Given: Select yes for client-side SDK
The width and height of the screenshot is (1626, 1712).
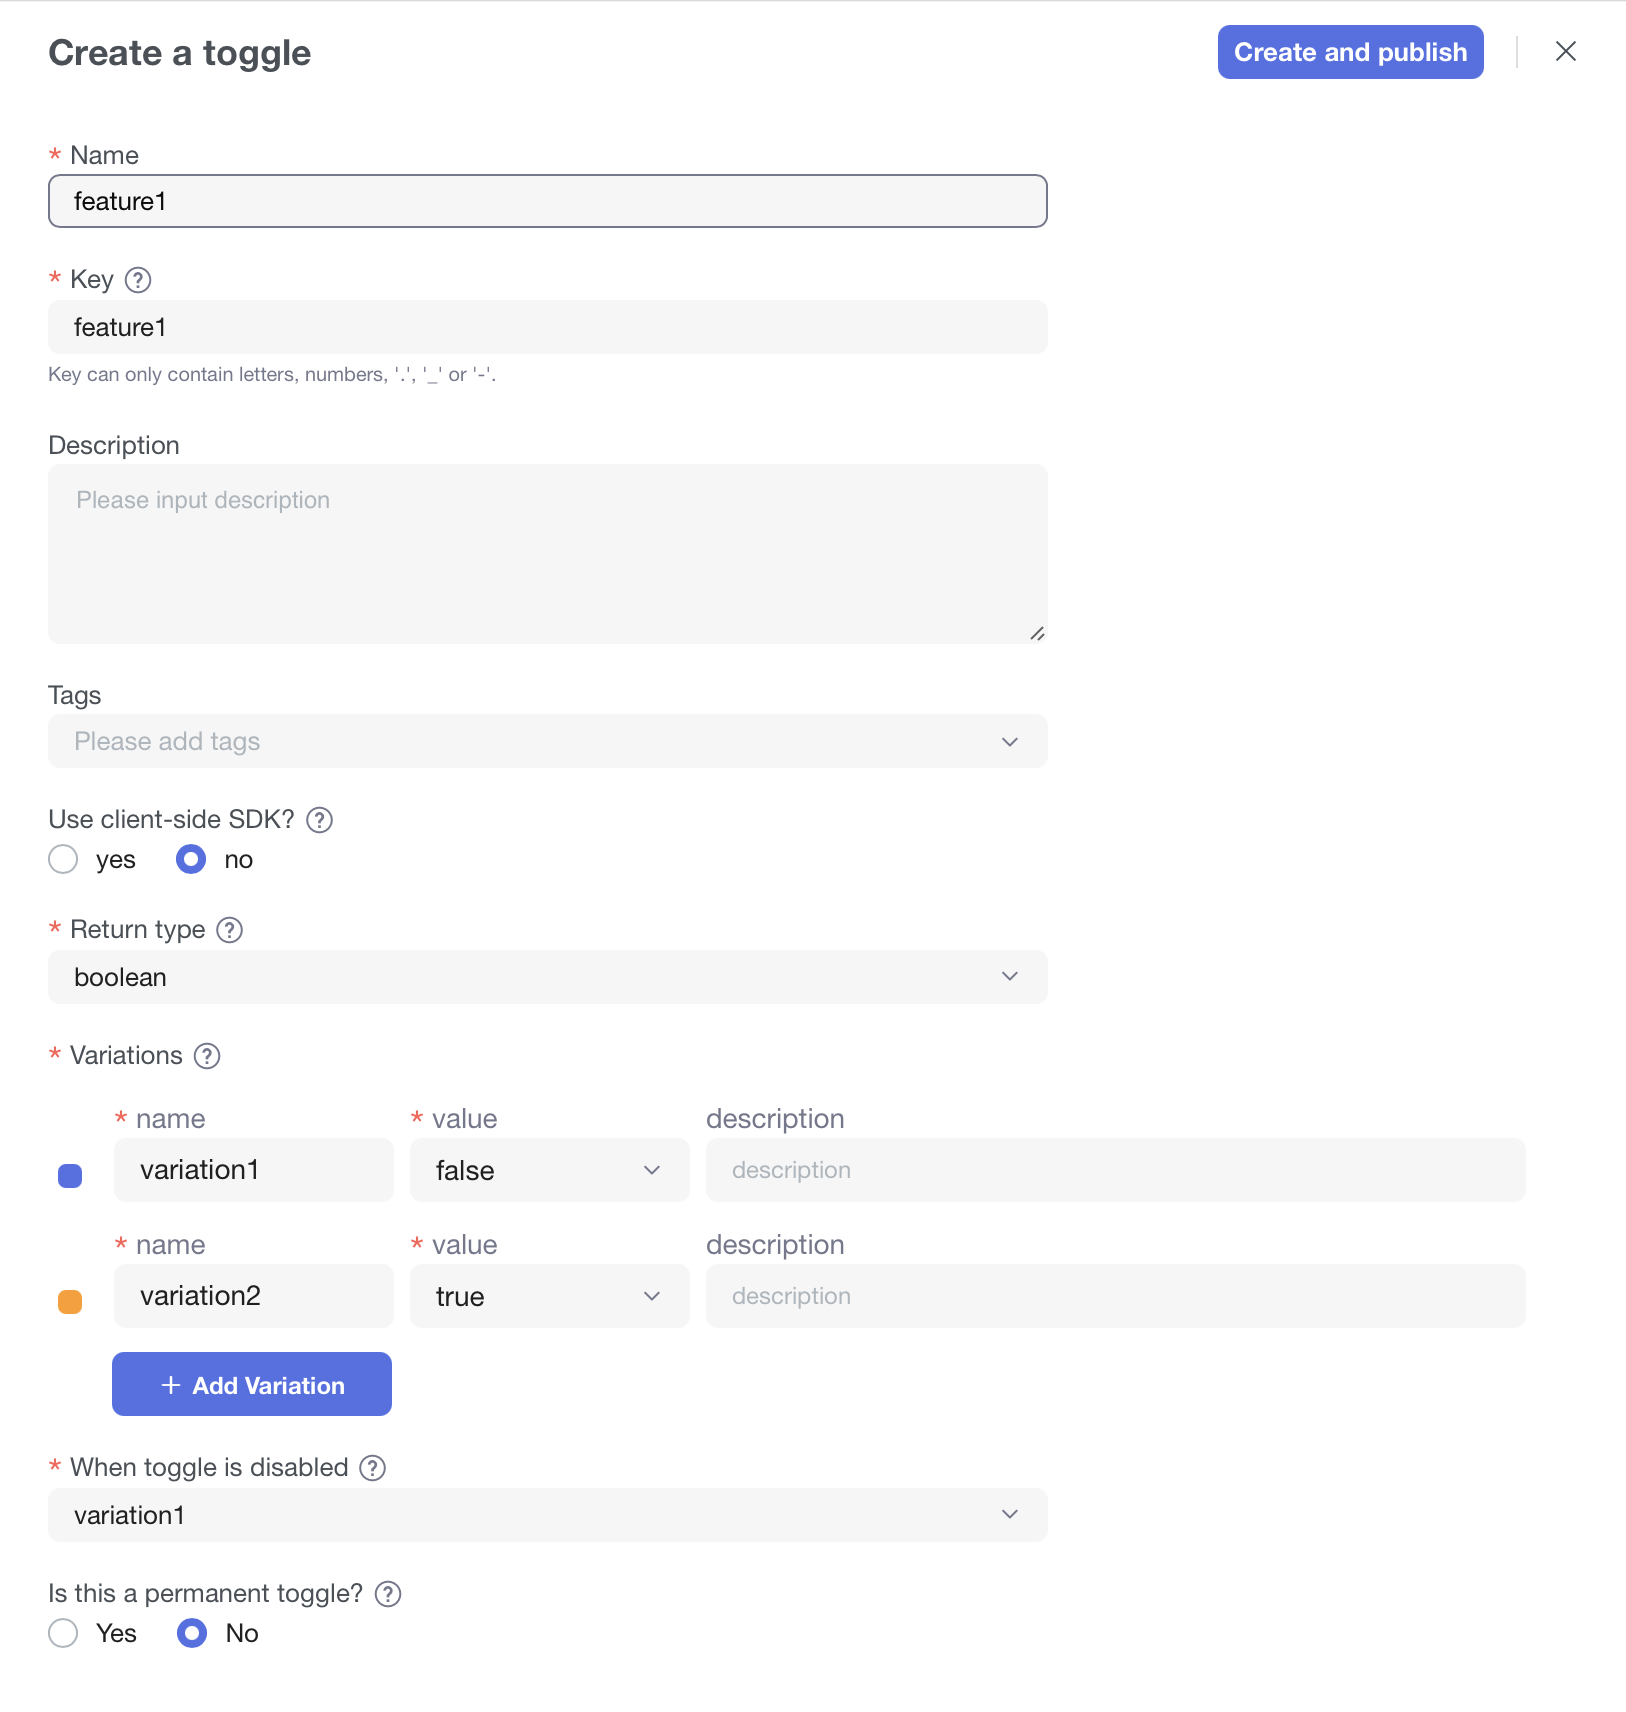Looking at the screenshot, I should (x=63, y=860).
